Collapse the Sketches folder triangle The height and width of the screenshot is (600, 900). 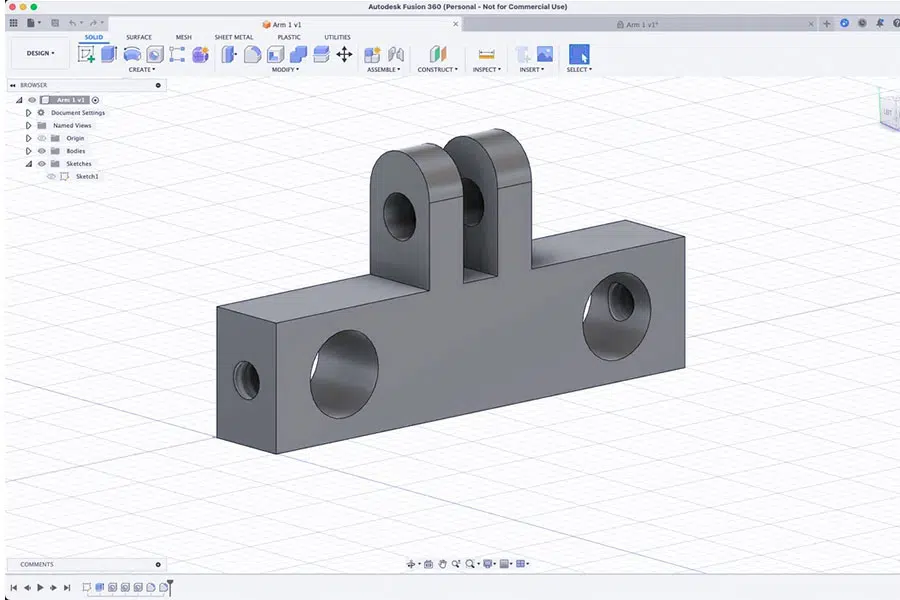pos(29,164)
